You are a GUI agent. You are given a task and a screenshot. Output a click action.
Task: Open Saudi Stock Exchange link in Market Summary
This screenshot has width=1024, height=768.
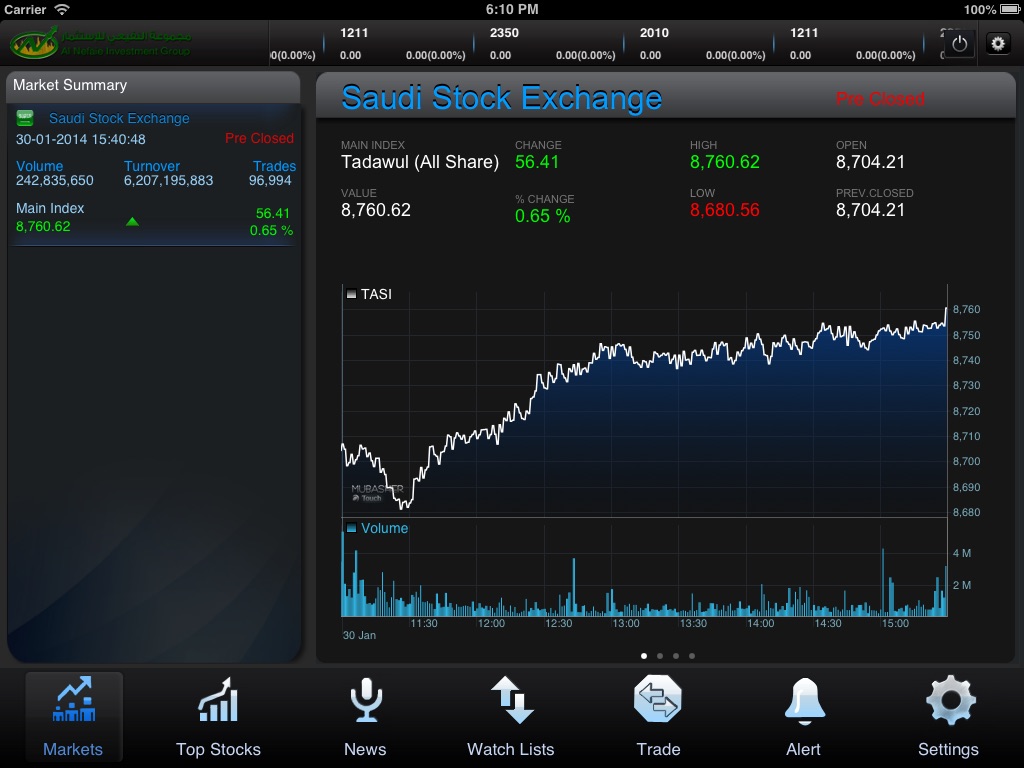119,118
